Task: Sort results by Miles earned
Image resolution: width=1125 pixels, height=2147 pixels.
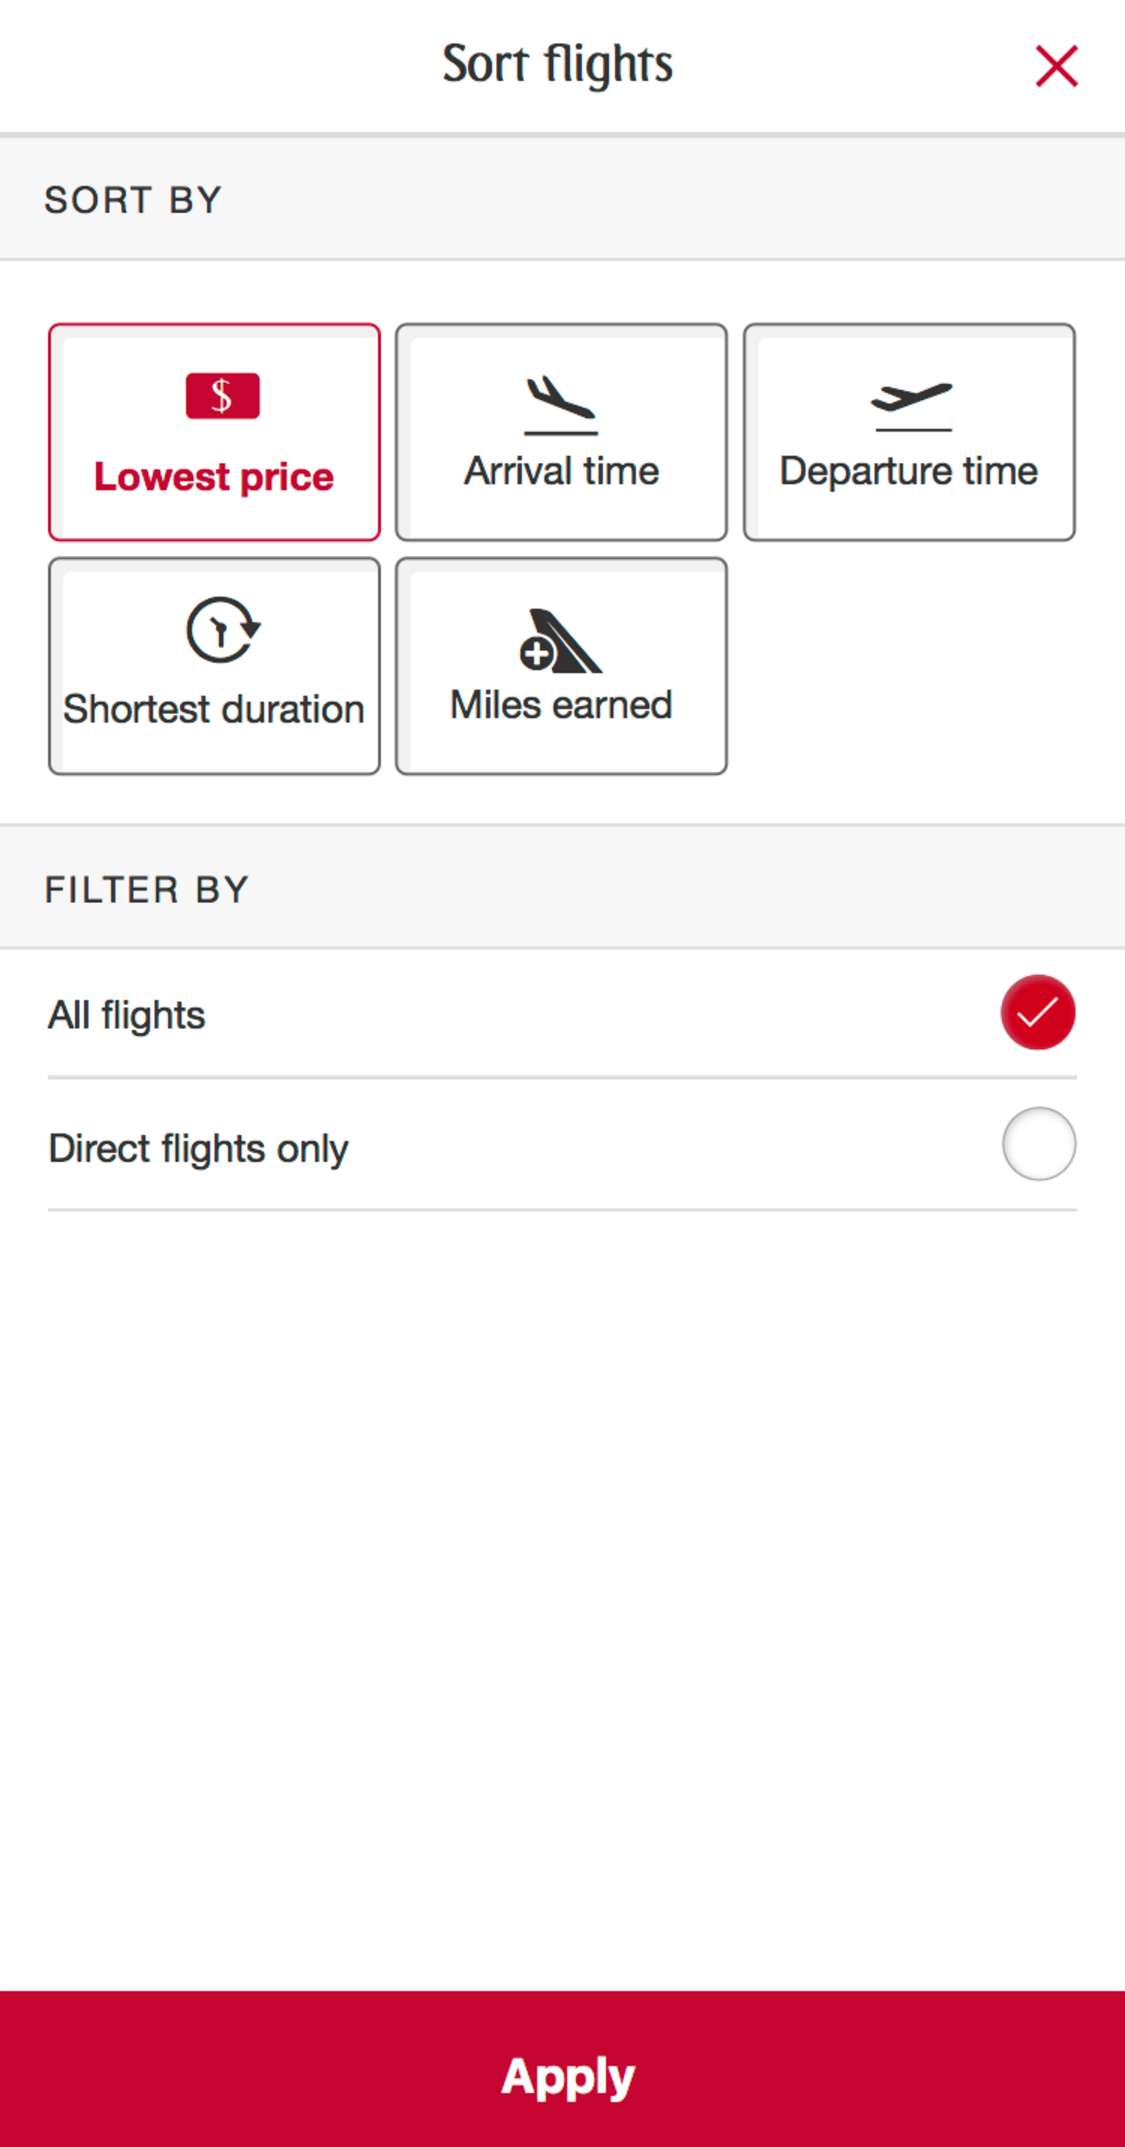Action: tap(561, 665)
